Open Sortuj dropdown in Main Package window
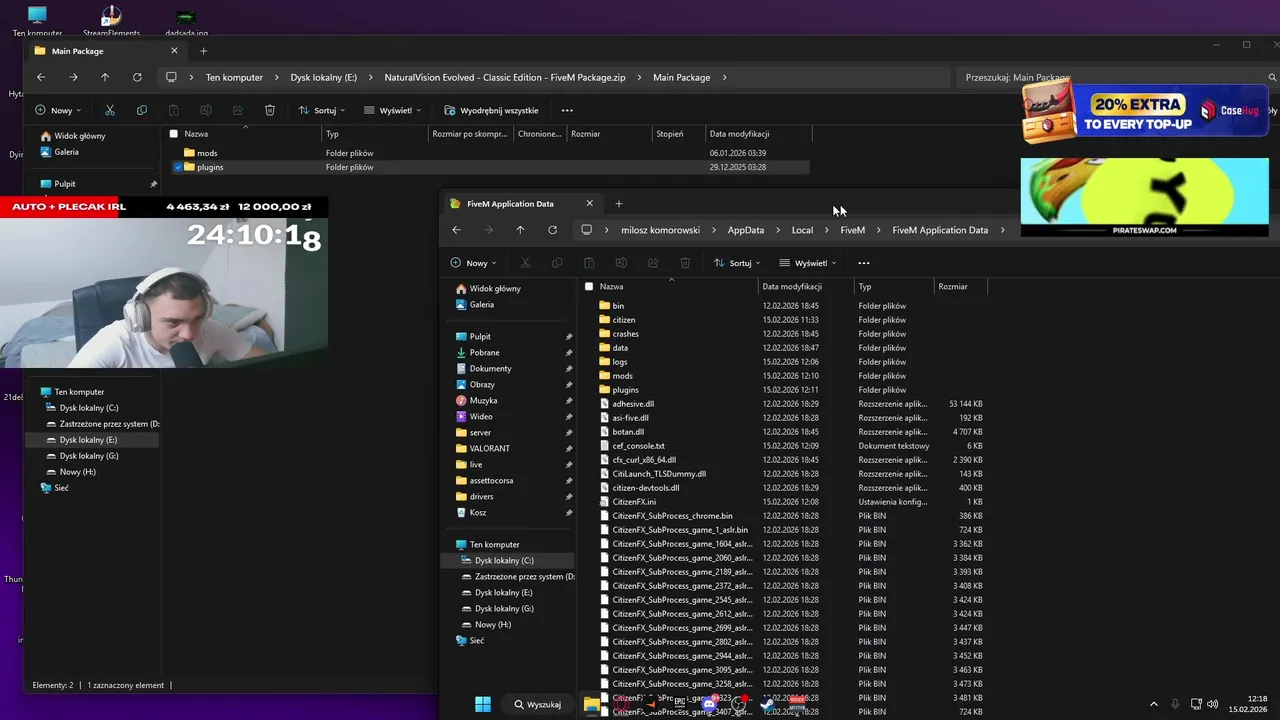Screen dimensions: 1280x720 pyautogui.click(x=322, y=110)
